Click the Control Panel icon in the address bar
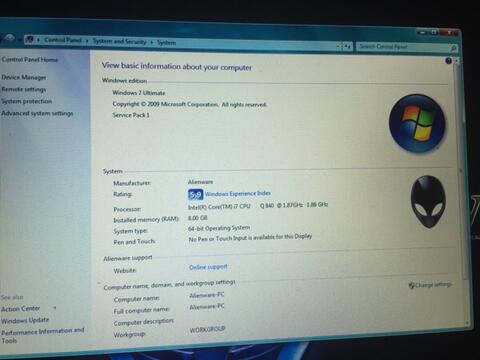The image size is (480, 360). coord(29,40)
